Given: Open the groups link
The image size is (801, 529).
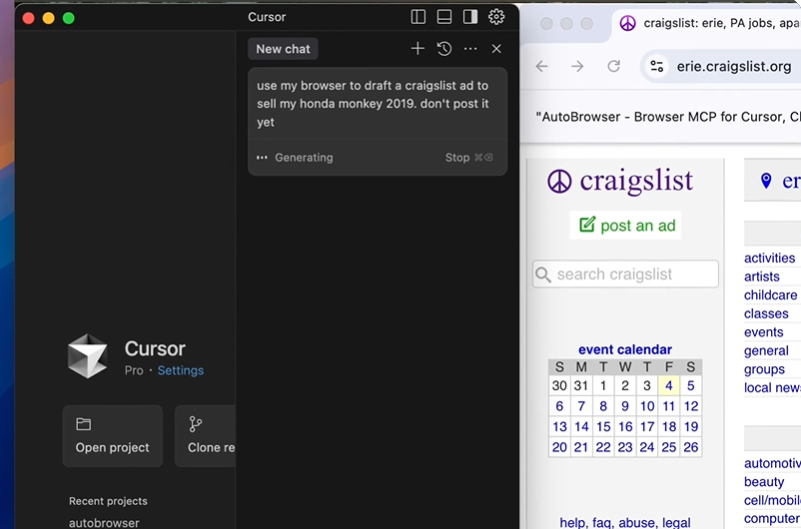Looking at the screenshot, I should 764,369.
